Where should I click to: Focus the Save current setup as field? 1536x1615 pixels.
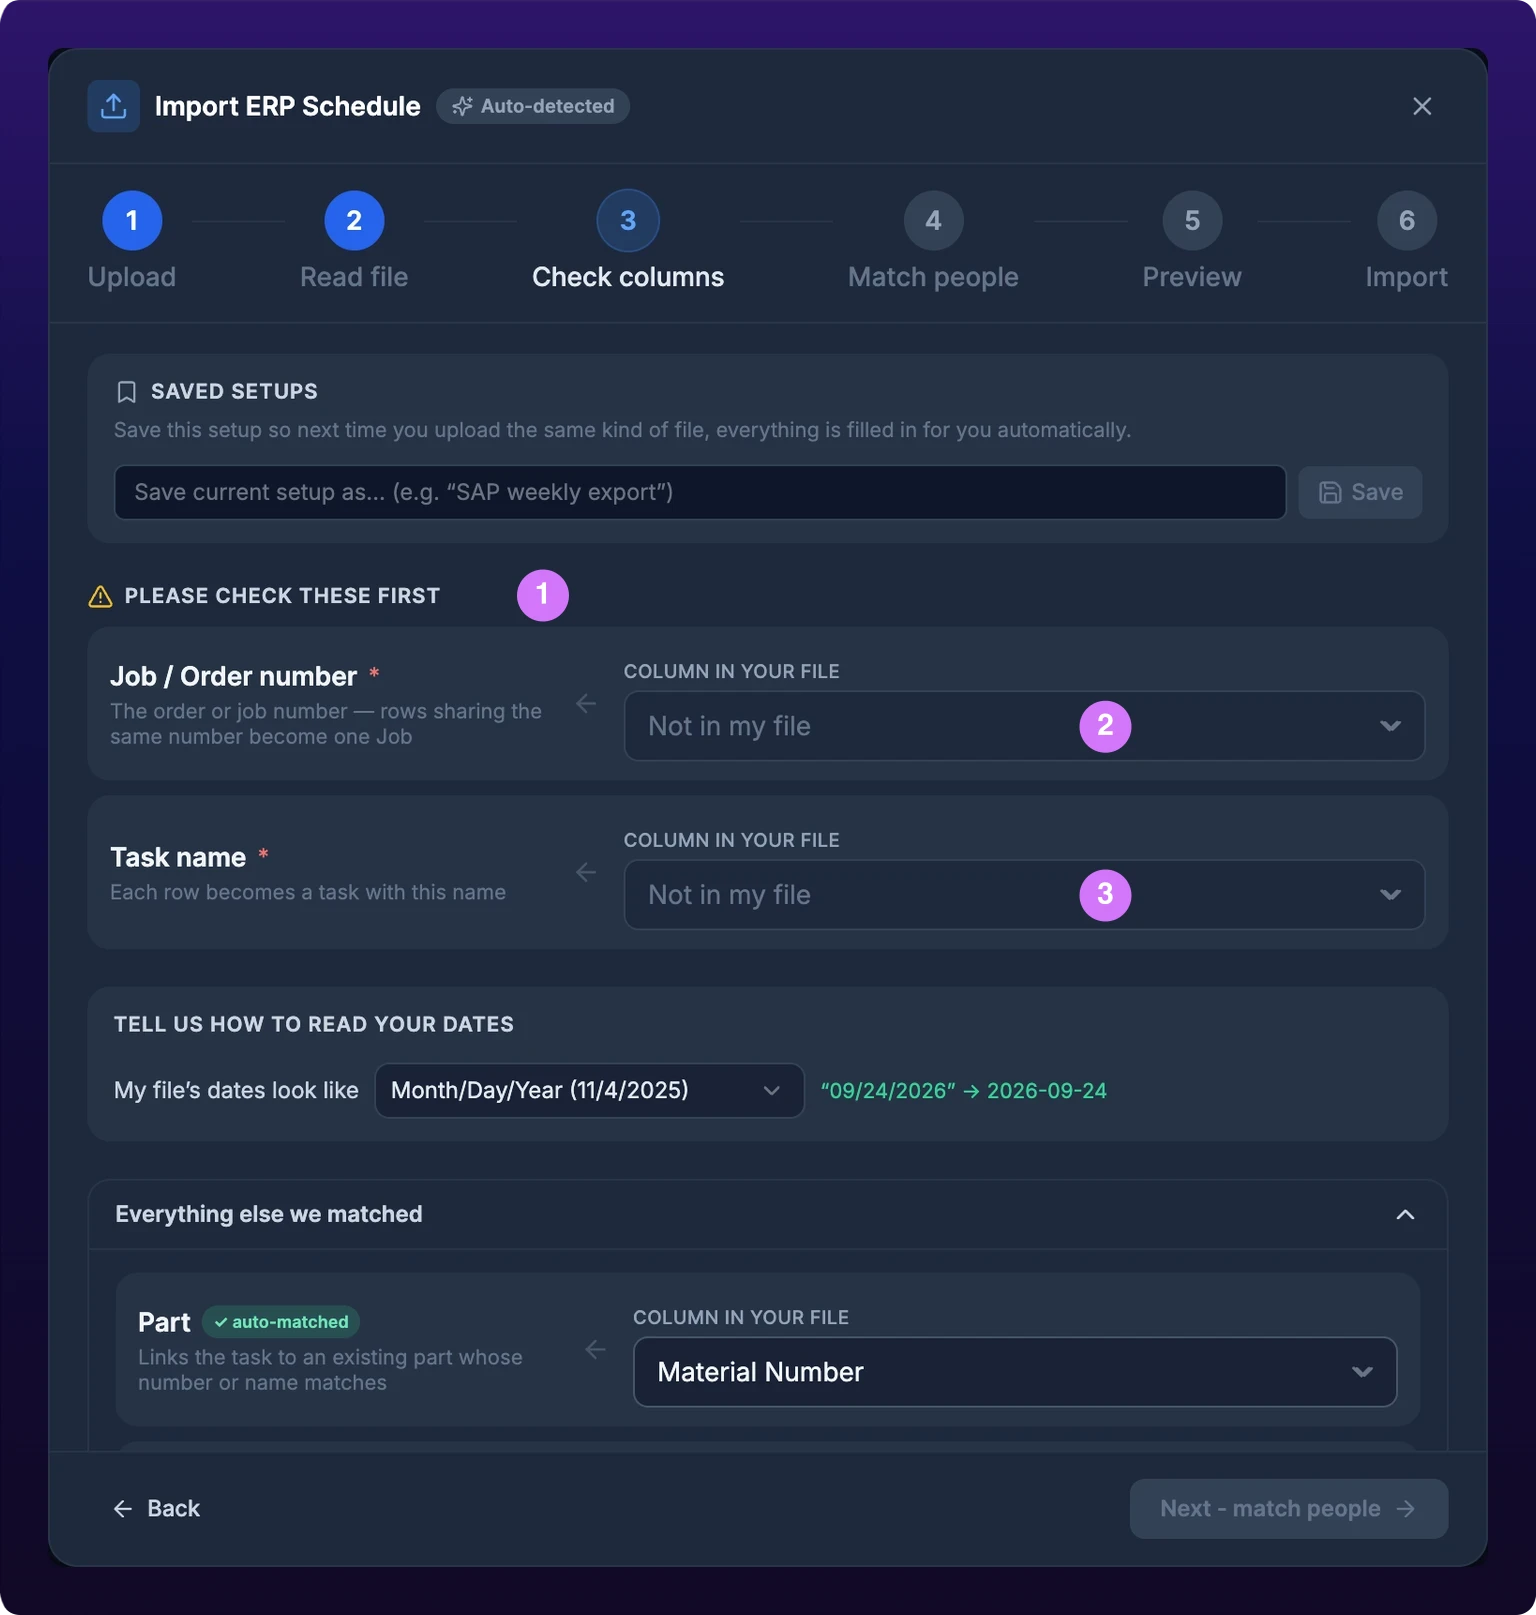700,492
